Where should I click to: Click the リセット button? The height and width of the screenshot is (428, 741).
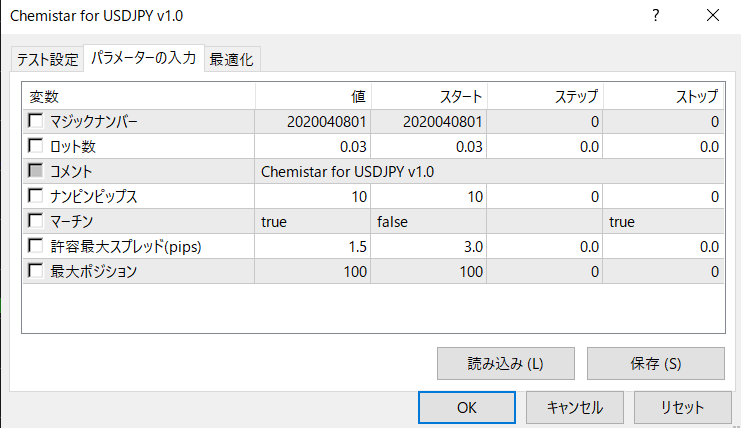[682, 407]
